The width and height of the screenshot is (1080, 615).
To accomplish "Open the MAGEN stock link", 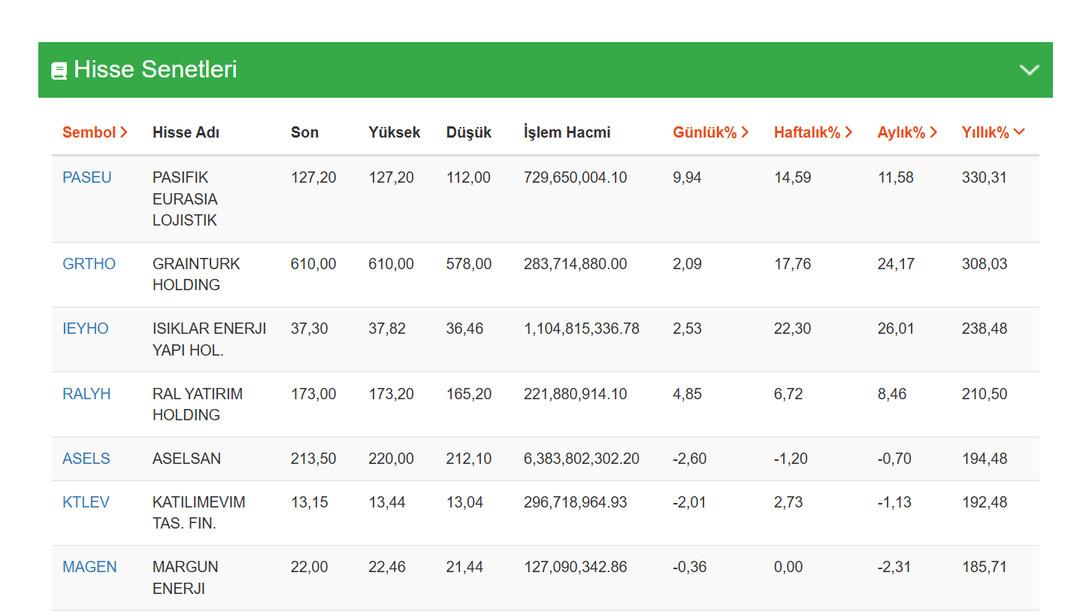I will point(89,567).
